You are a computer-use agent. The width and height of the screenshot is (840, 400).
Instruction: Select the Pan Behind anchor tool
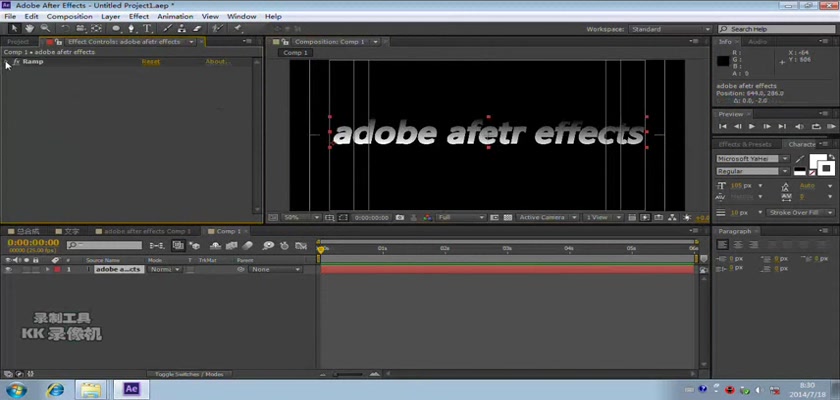[96, 29]
